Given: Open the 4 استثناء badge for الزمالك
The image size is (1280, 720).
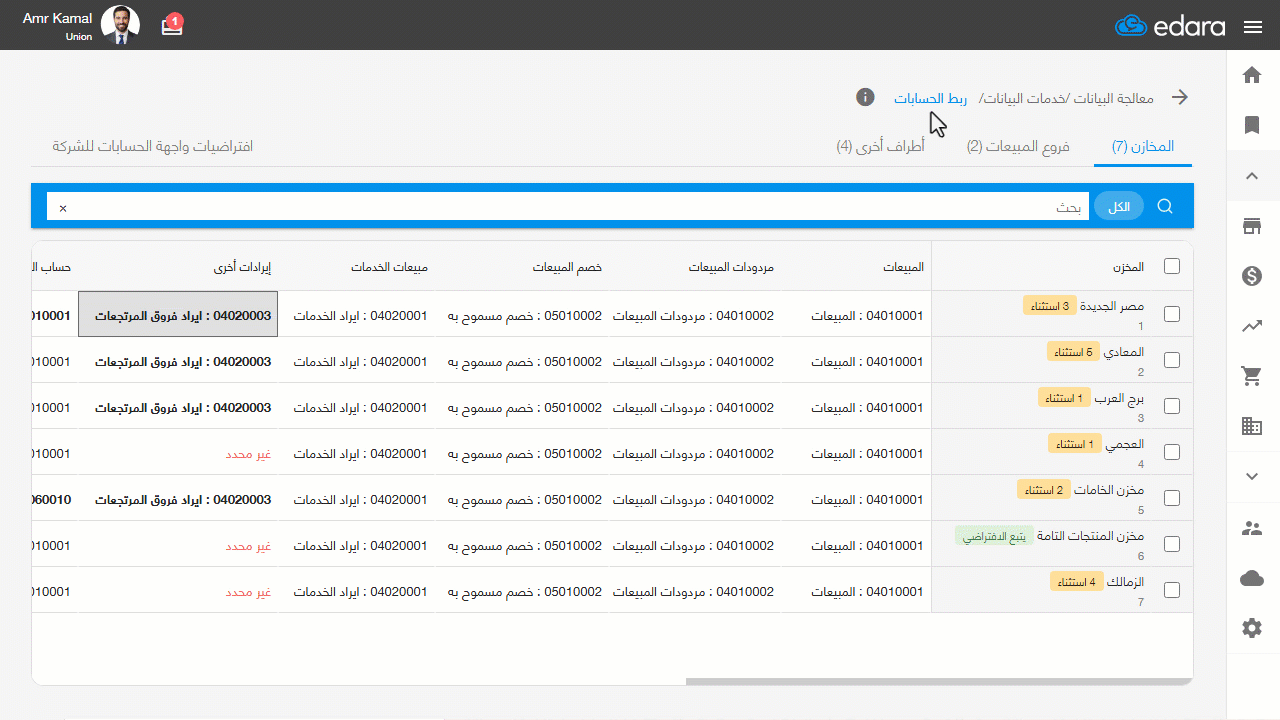Looking at the screenshot, I should 1076,582.
